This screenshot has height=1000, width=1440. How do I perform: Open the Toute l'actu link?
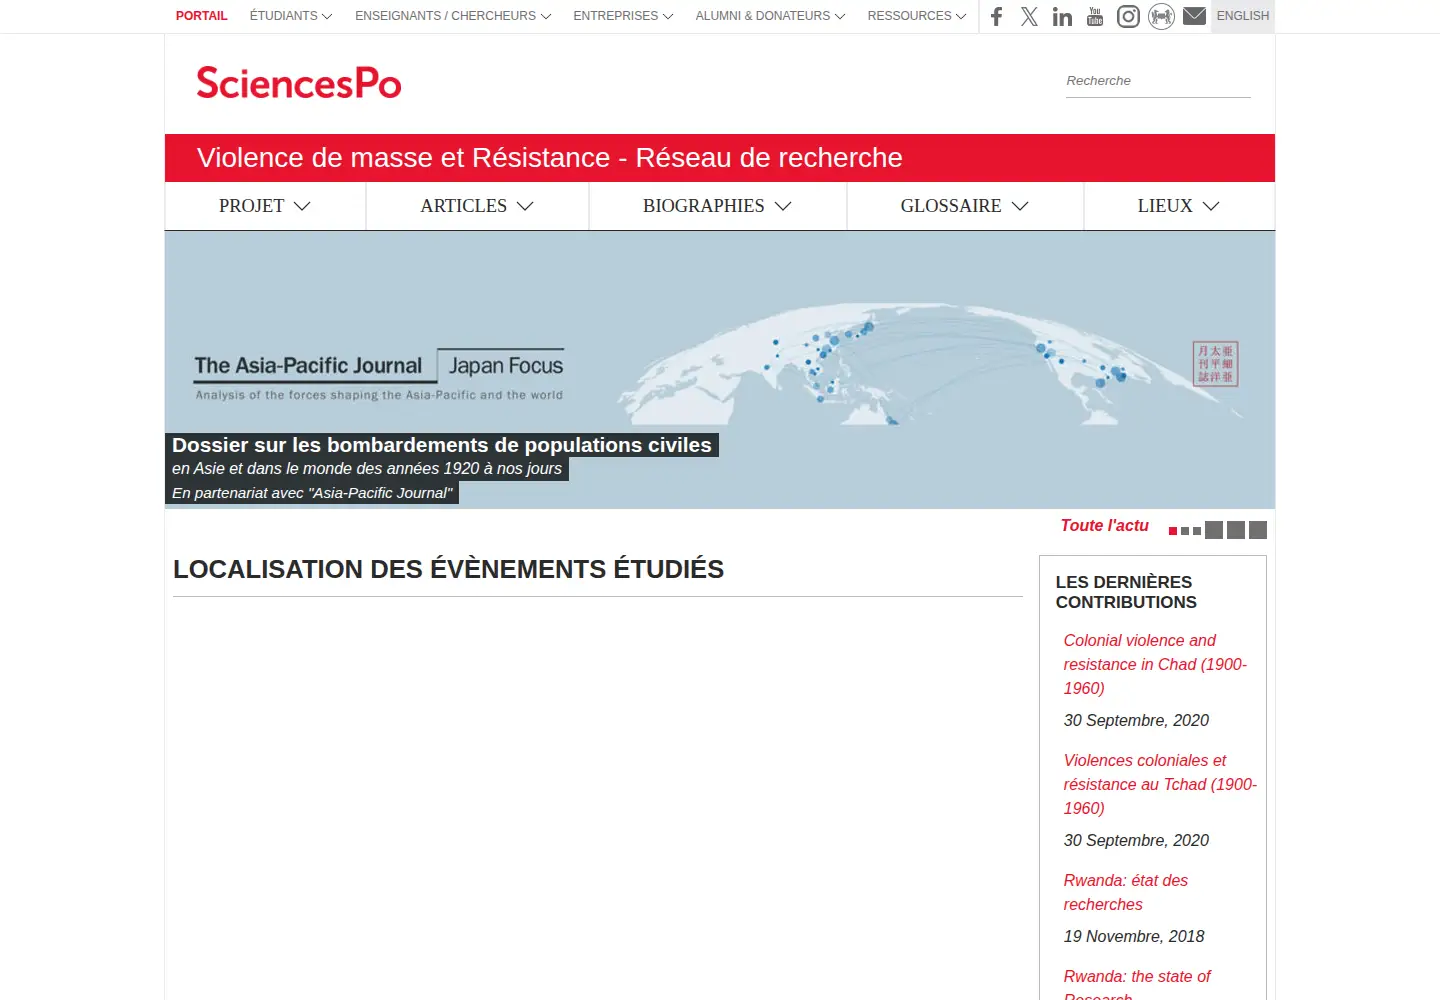point(1104,526)
